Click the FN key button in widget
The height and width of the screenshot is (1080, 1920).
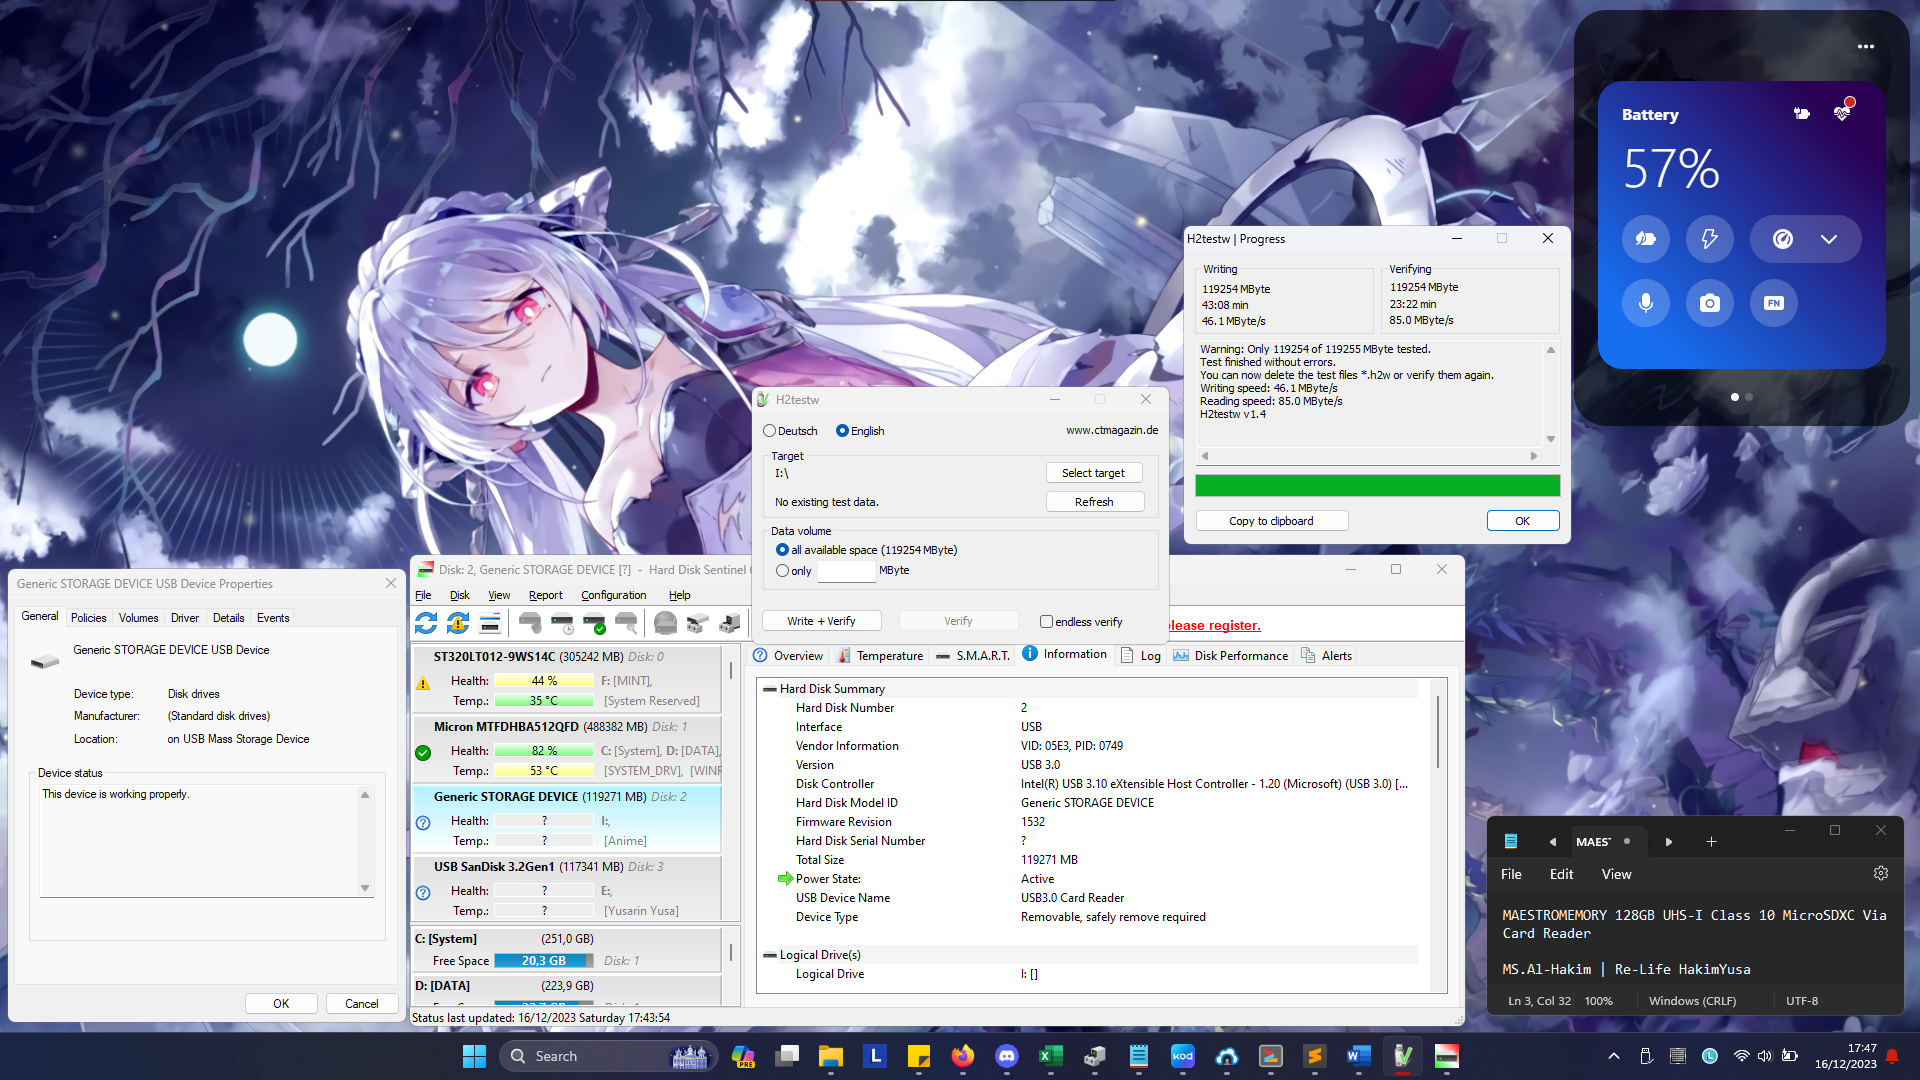[1774, 303]
